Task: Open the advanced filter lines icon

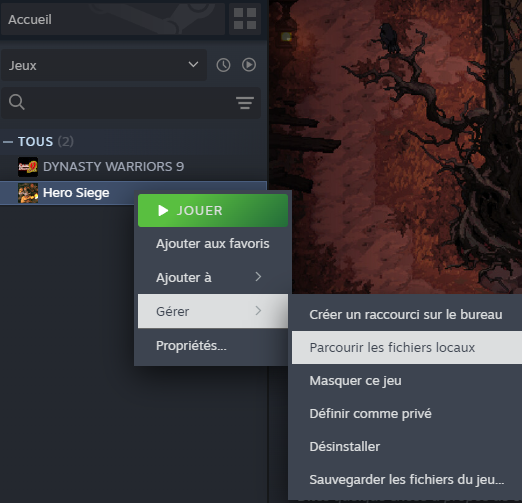Action: pos(245,103)
